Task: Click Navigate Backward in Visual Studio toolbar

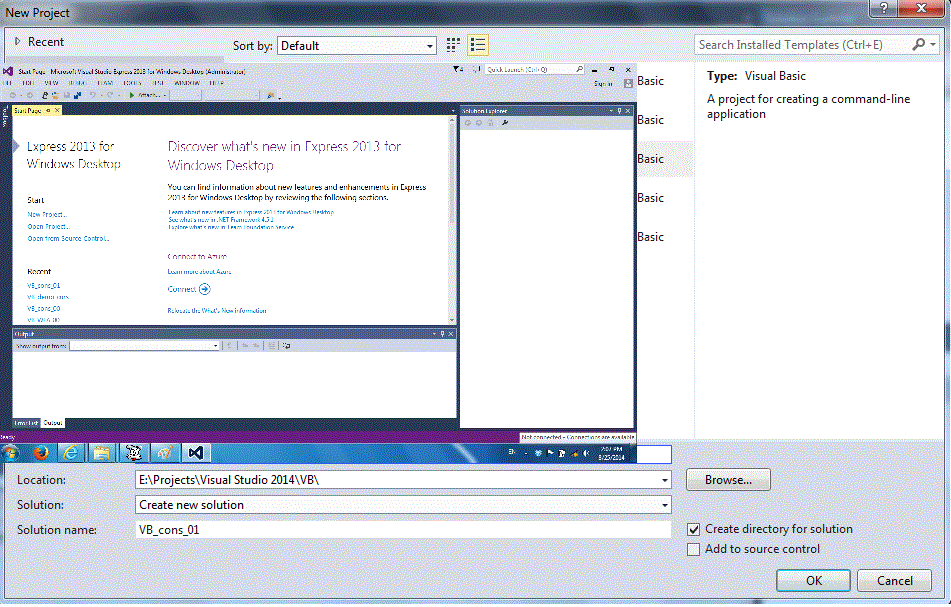Action: (x=13, y=95)
